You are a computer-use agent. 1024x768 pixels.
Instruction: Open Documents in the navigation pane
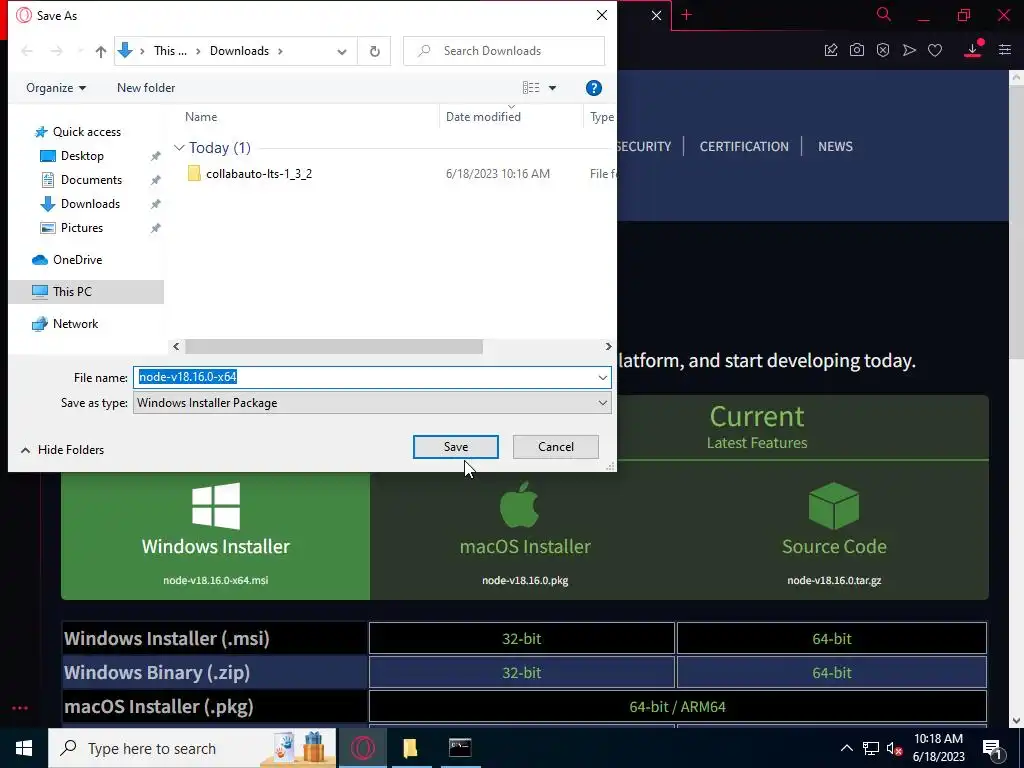(91, 180)
